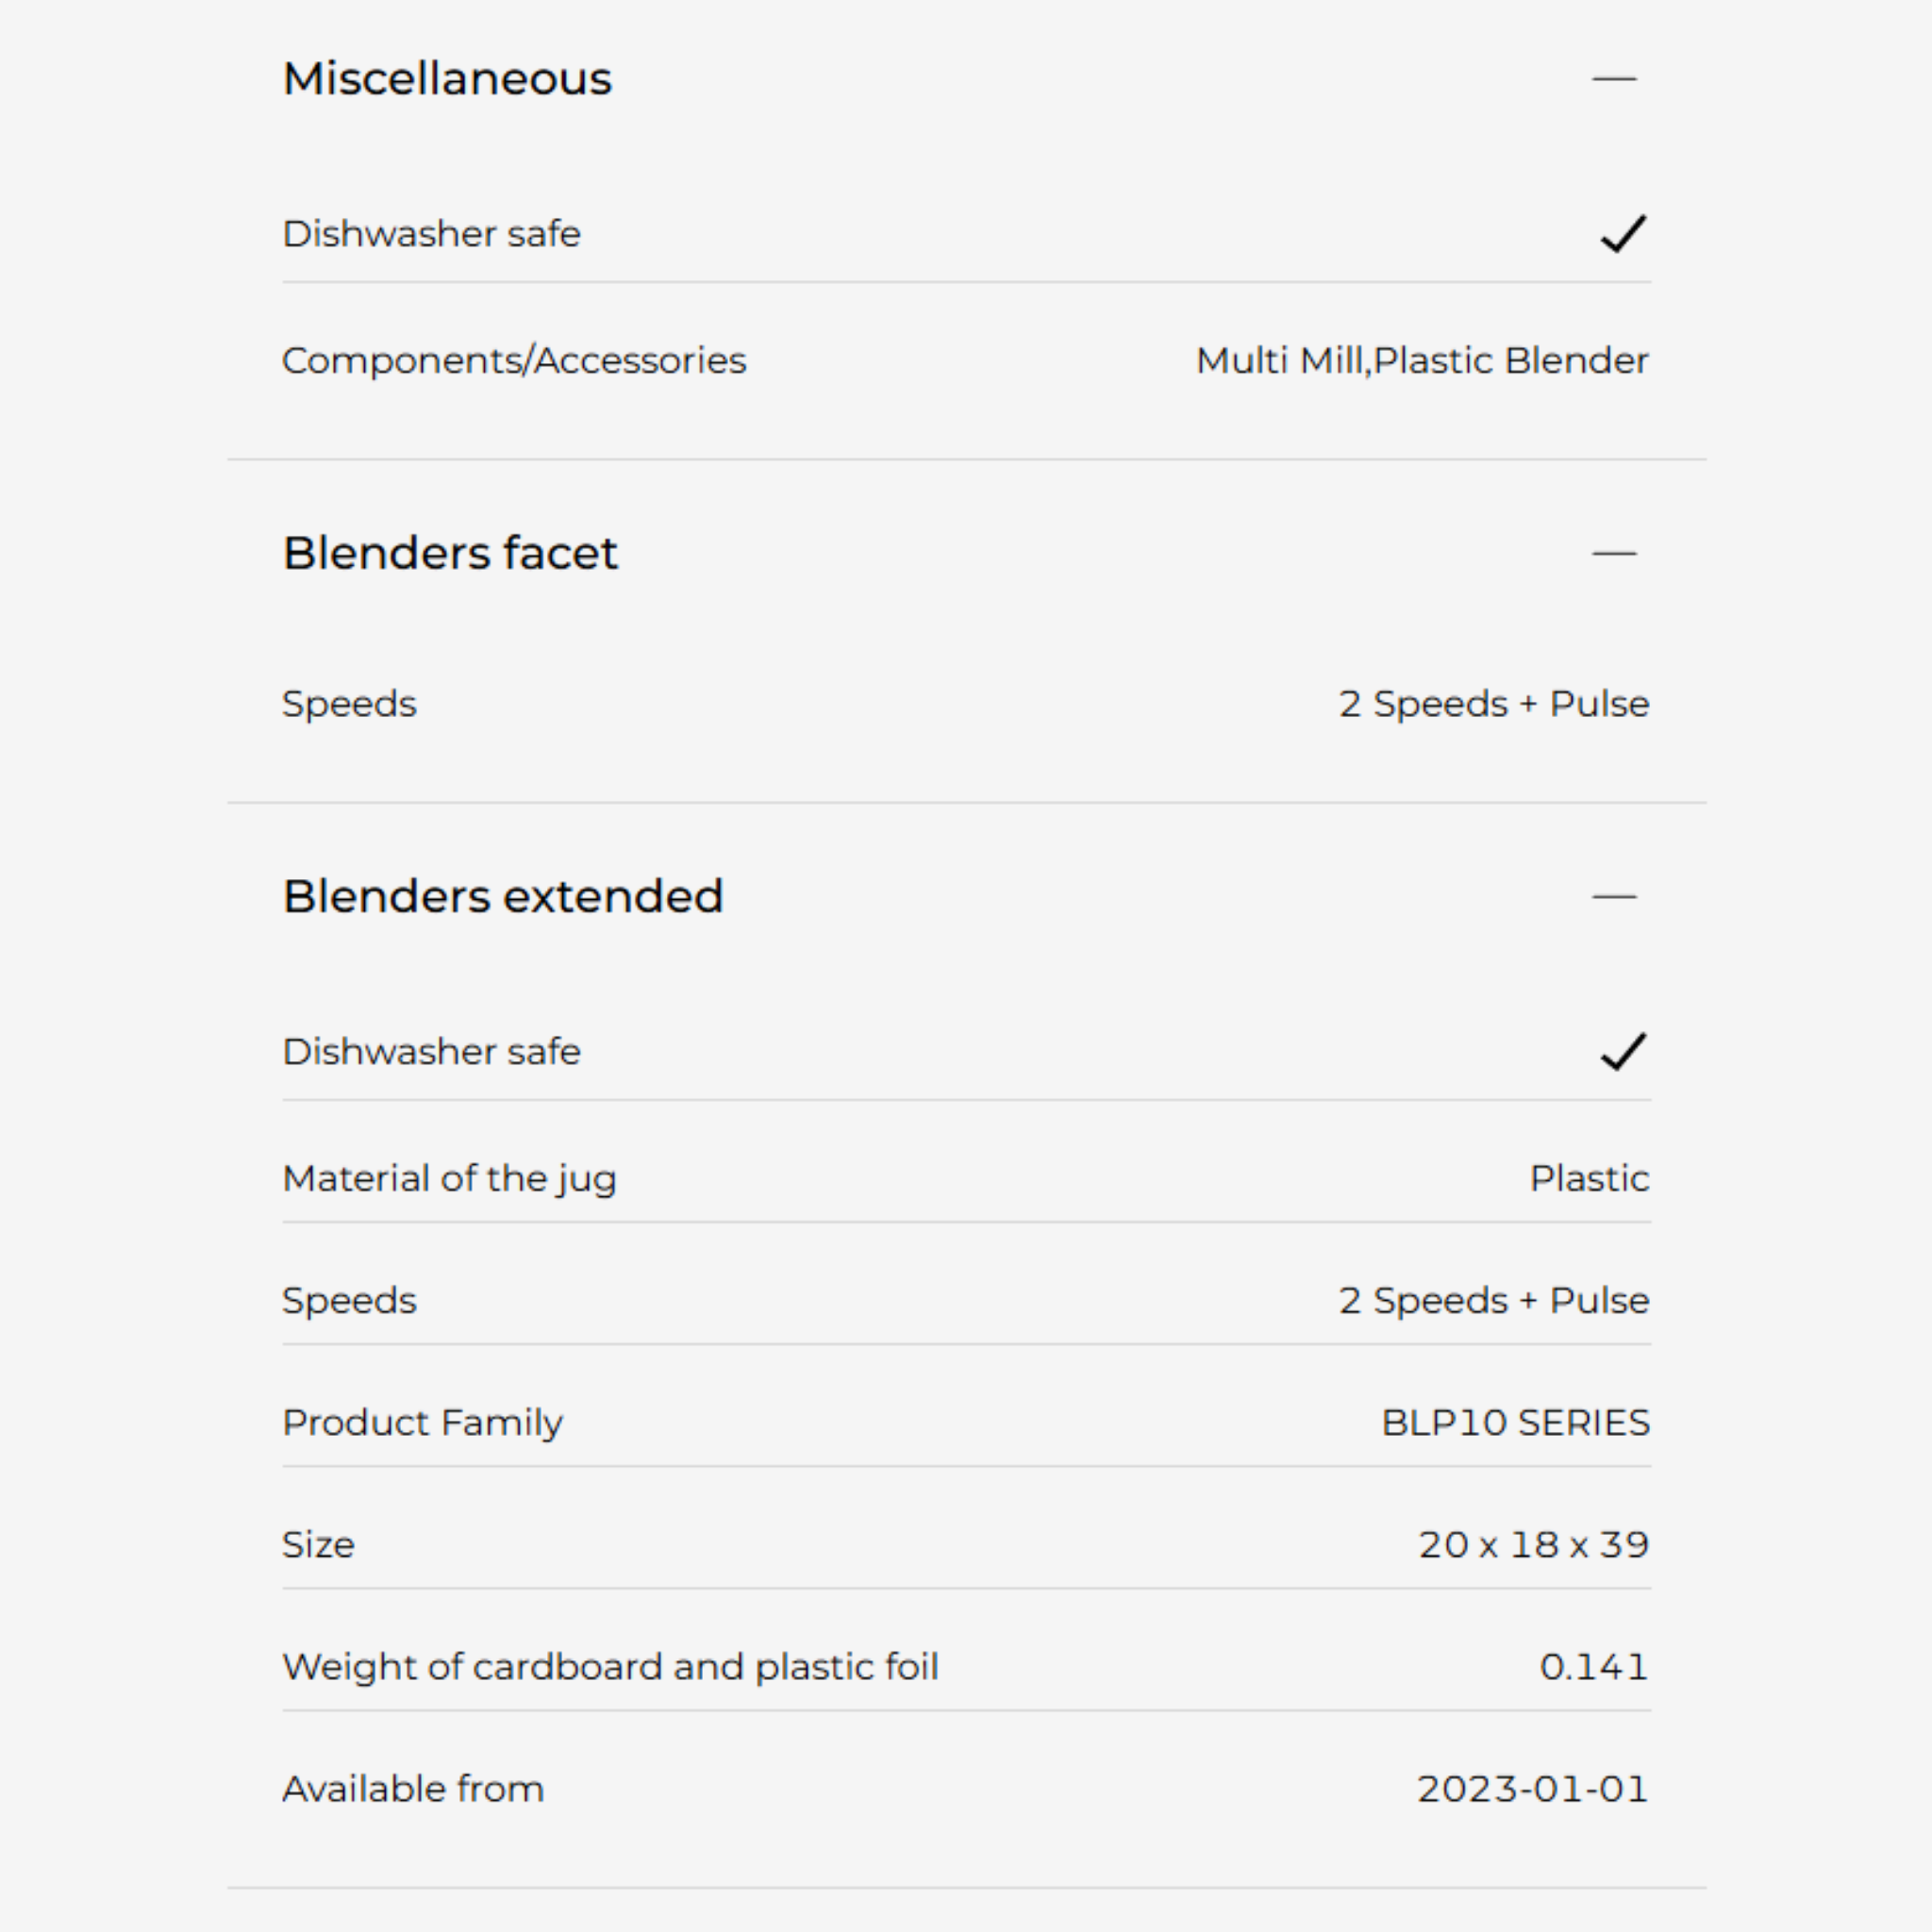This screenshot has height=1932, width=1932.
Task: Click the Material of the jug label
Action: [449, 1179]
